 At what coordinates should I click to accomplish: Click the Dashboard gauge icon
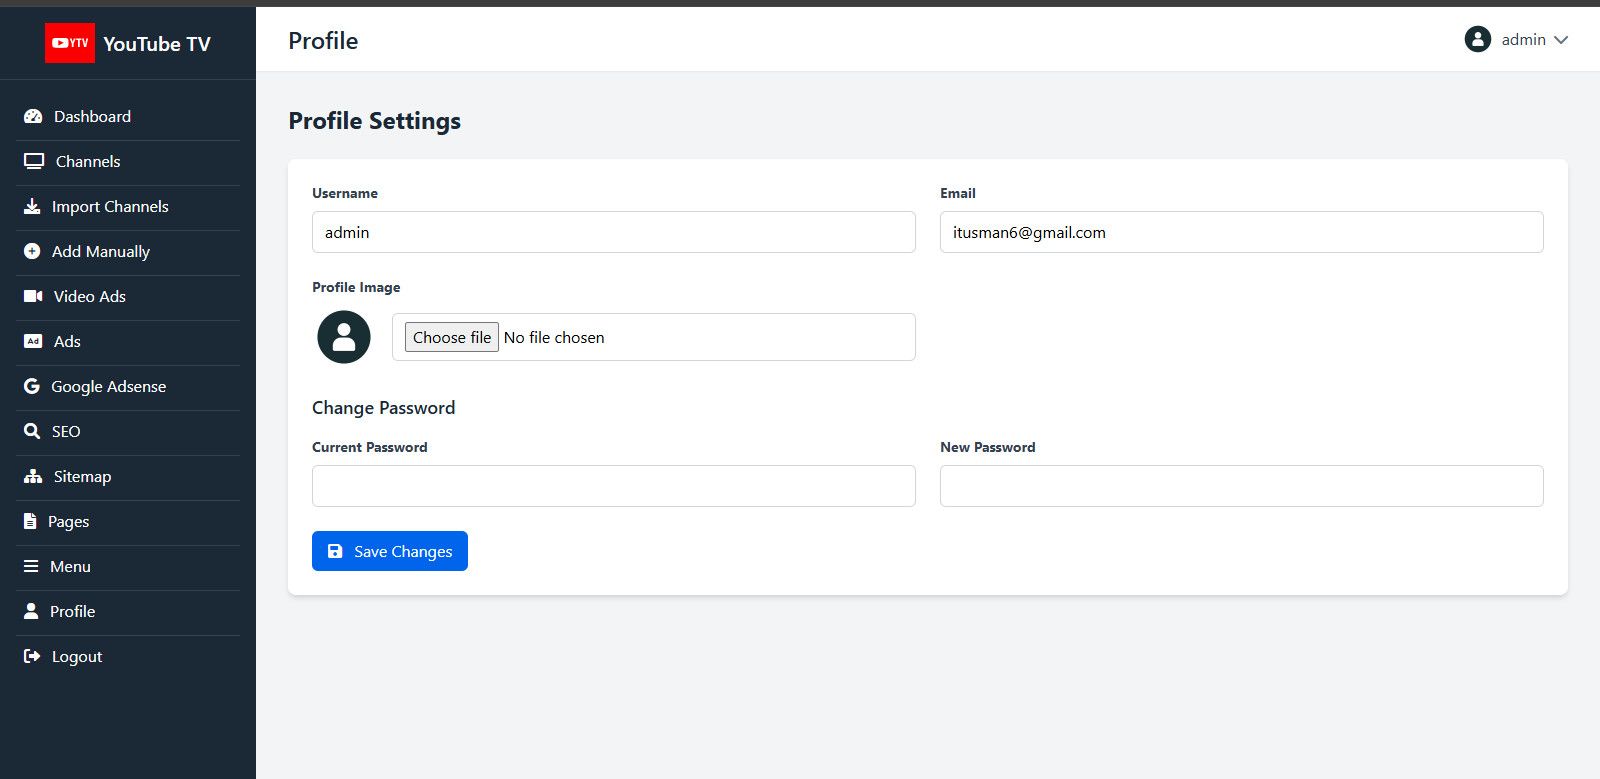click(33, 116)
